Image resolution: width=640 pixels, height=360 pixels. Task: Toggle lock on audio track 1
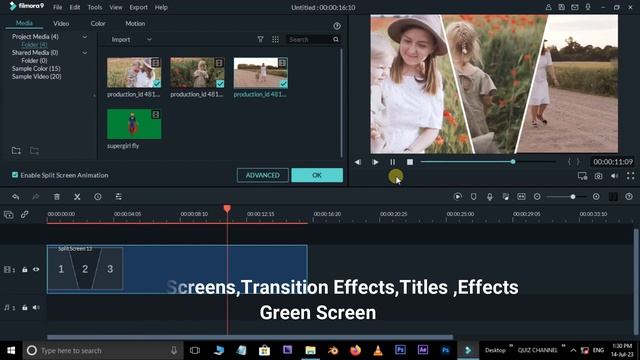25,307
